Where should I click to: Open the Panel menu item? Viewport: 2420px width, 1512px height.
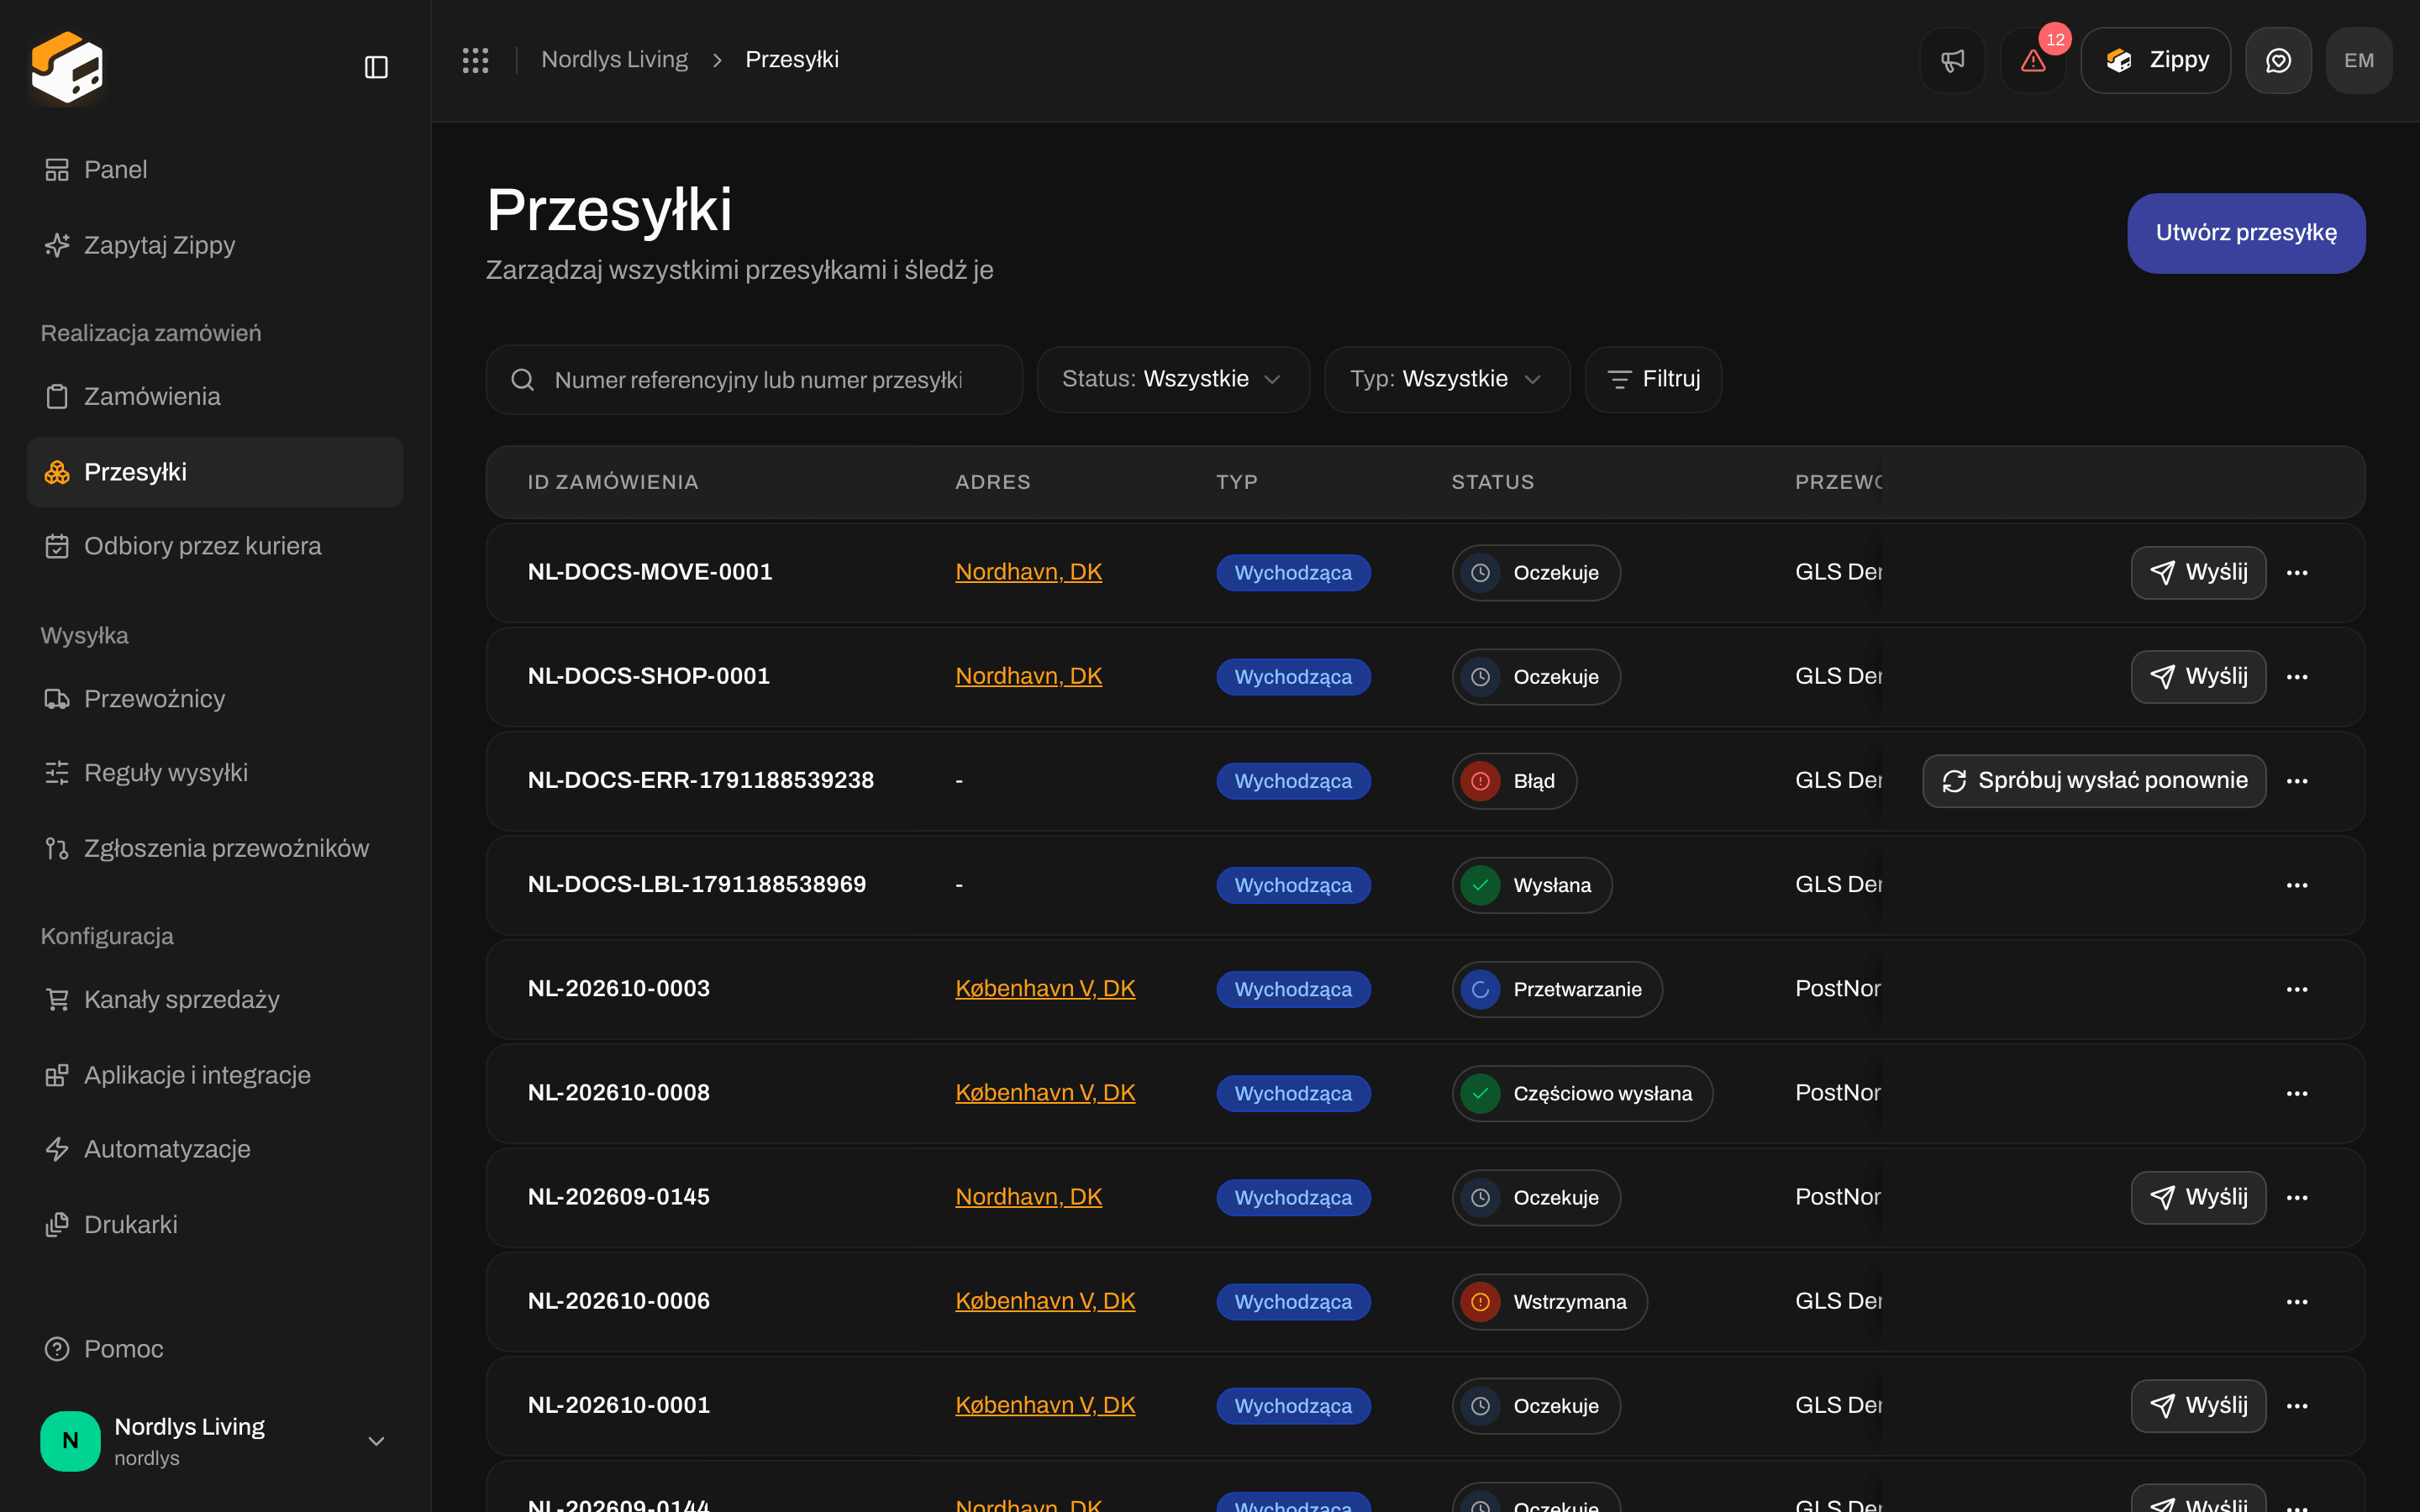point(215,170)
